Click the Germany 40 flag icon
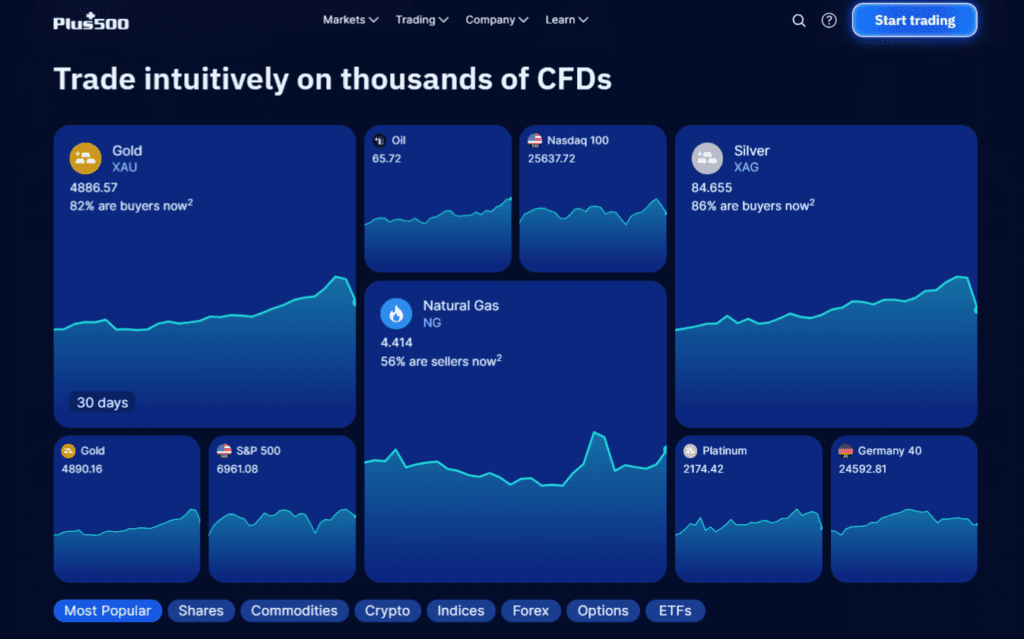Viewport: 1024px width, 639px height. click(846, 451)
